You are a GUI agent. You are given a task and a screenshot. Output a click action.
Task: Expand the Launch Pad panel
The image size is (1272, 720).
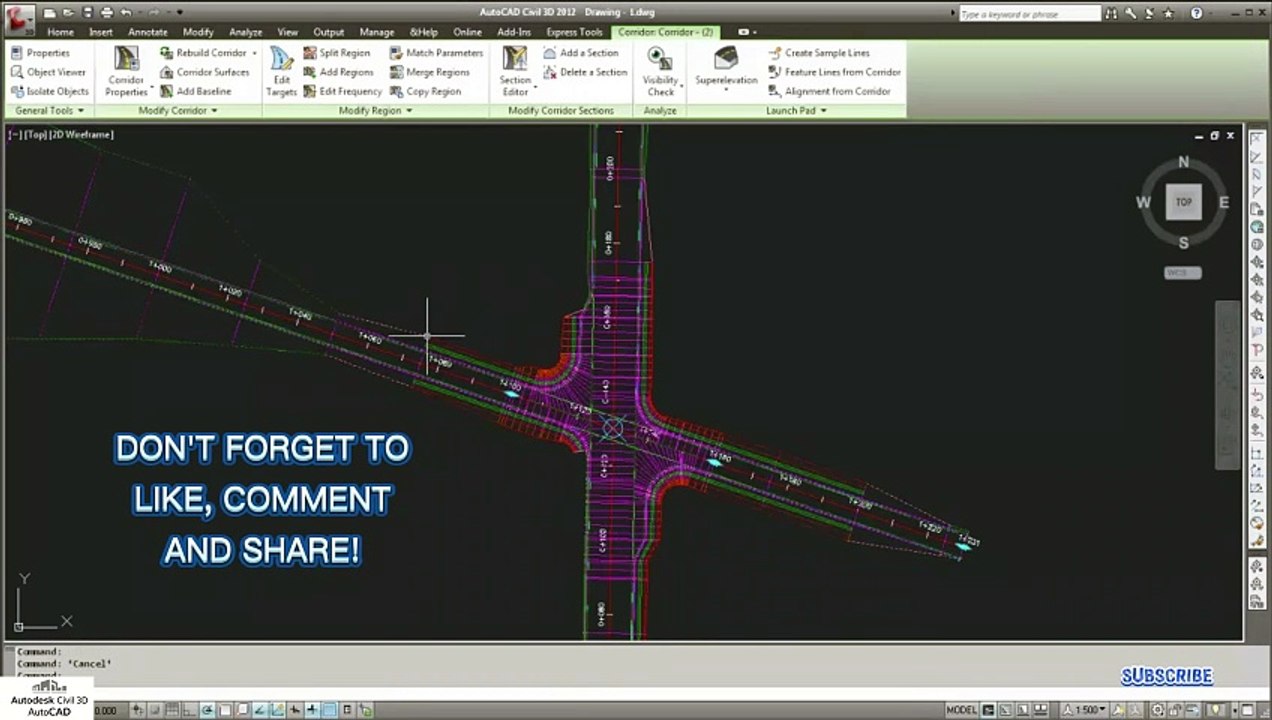[796, 111]
